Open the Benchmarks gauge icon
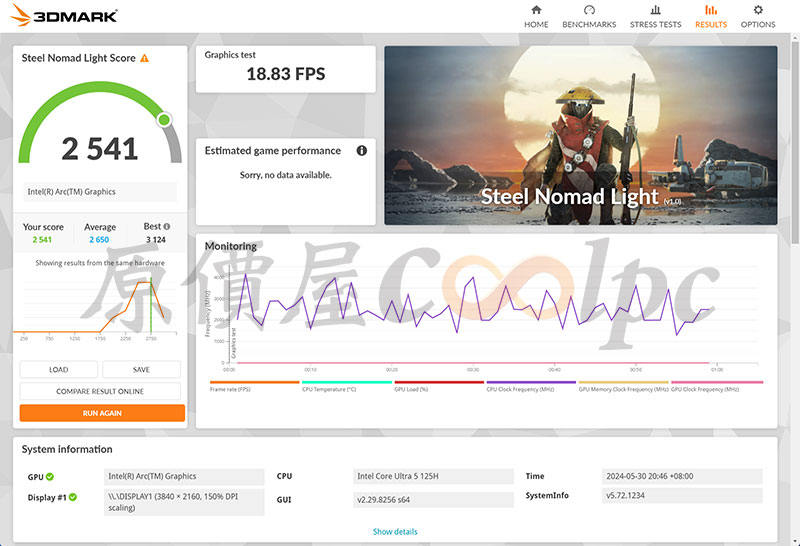Image resolution: width=800 pixels, height=546 pixels. pos(589,10)
